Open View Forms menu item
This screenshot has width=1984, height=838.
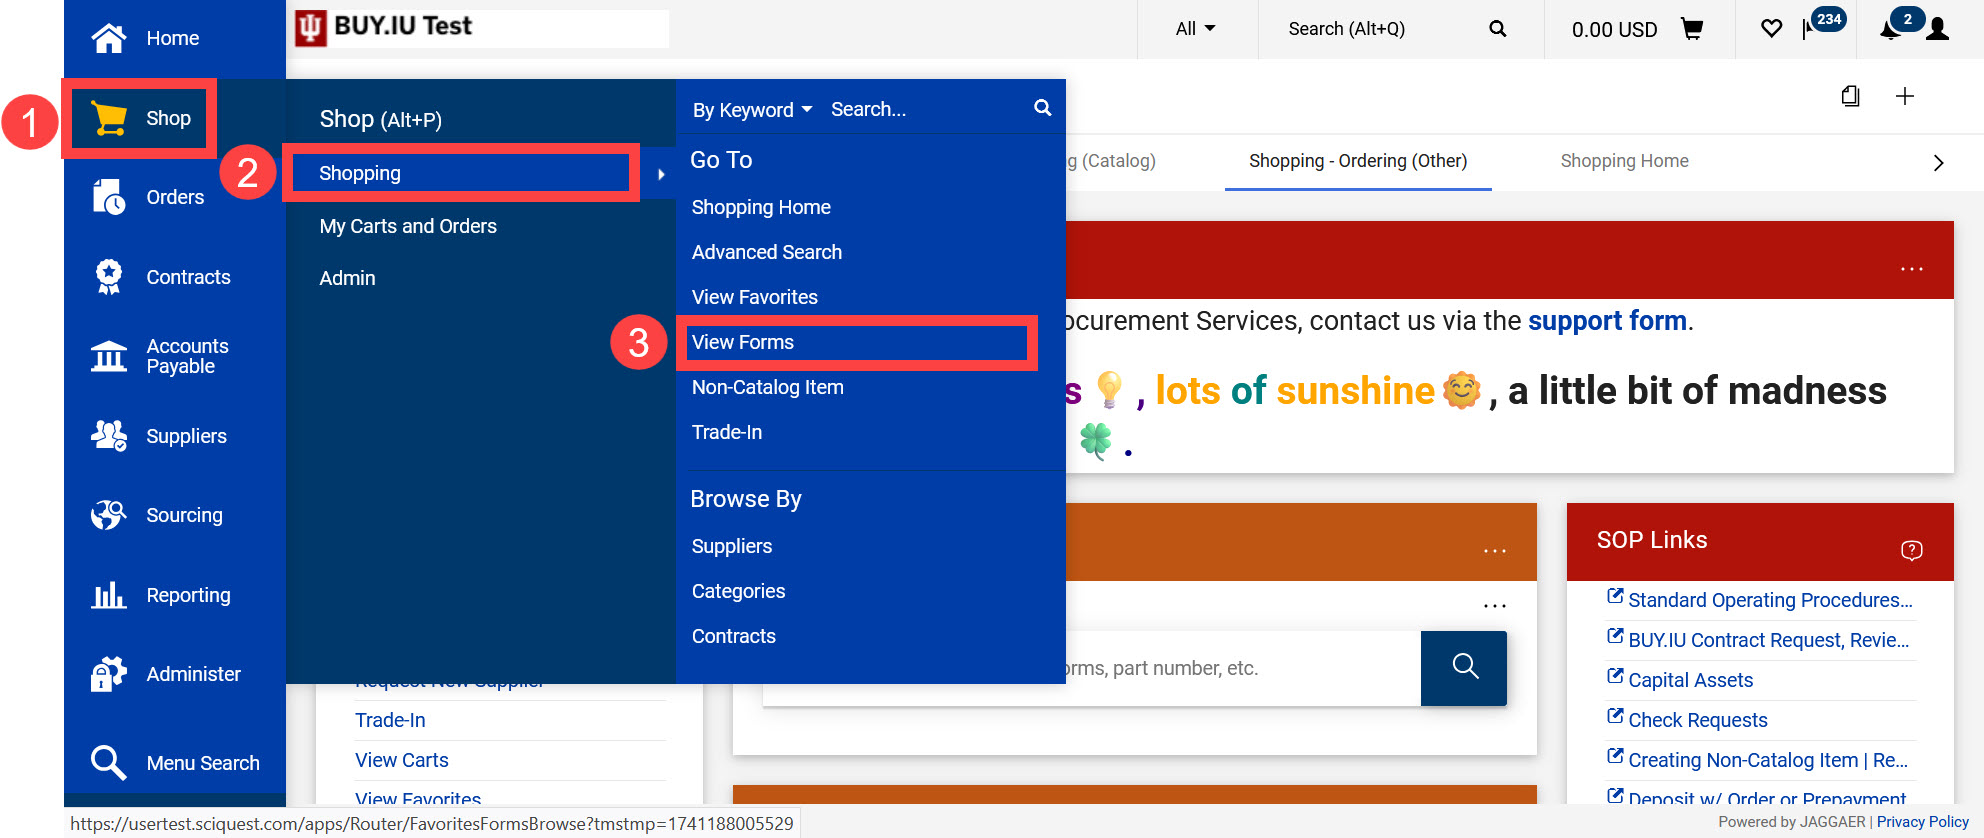pyautogui.click(x=743, y=342)
